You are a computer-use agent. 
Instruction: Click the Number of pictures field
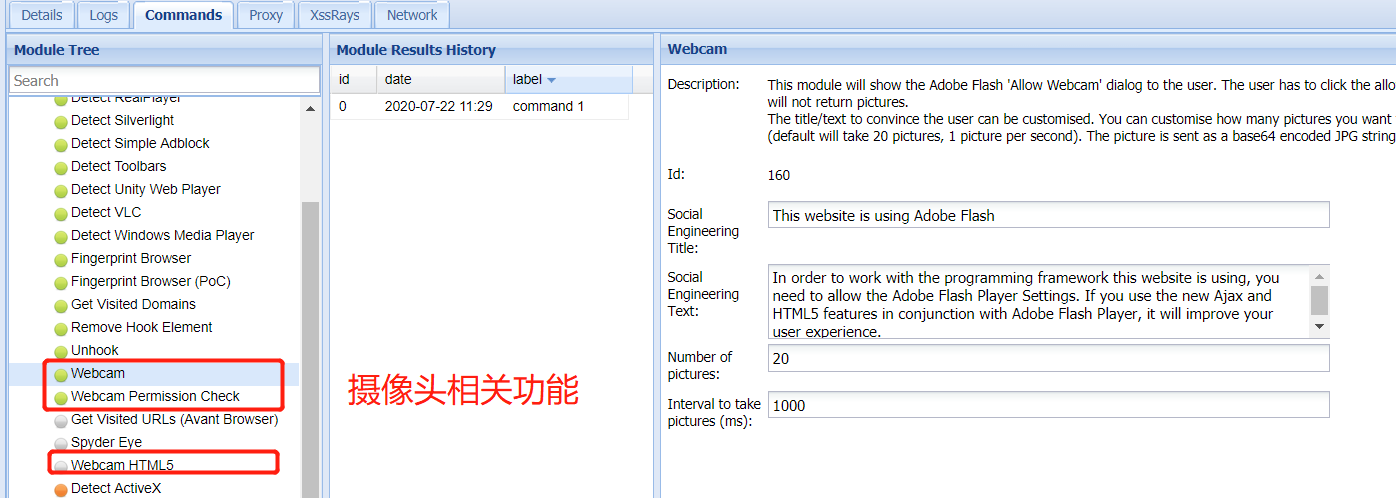click(1049, 358)
